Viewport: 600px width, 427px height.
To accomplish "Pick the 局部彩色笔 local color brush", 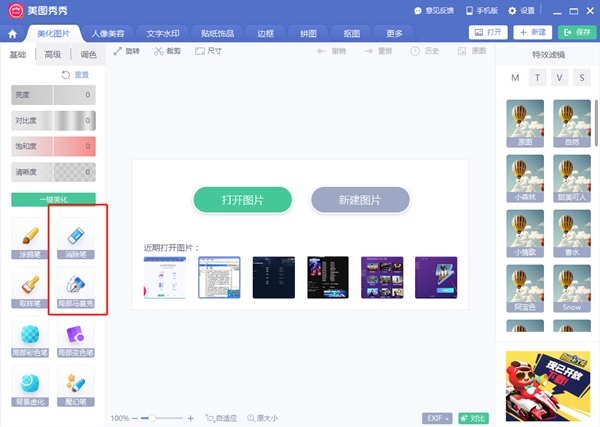I will [x=30, y=337].
